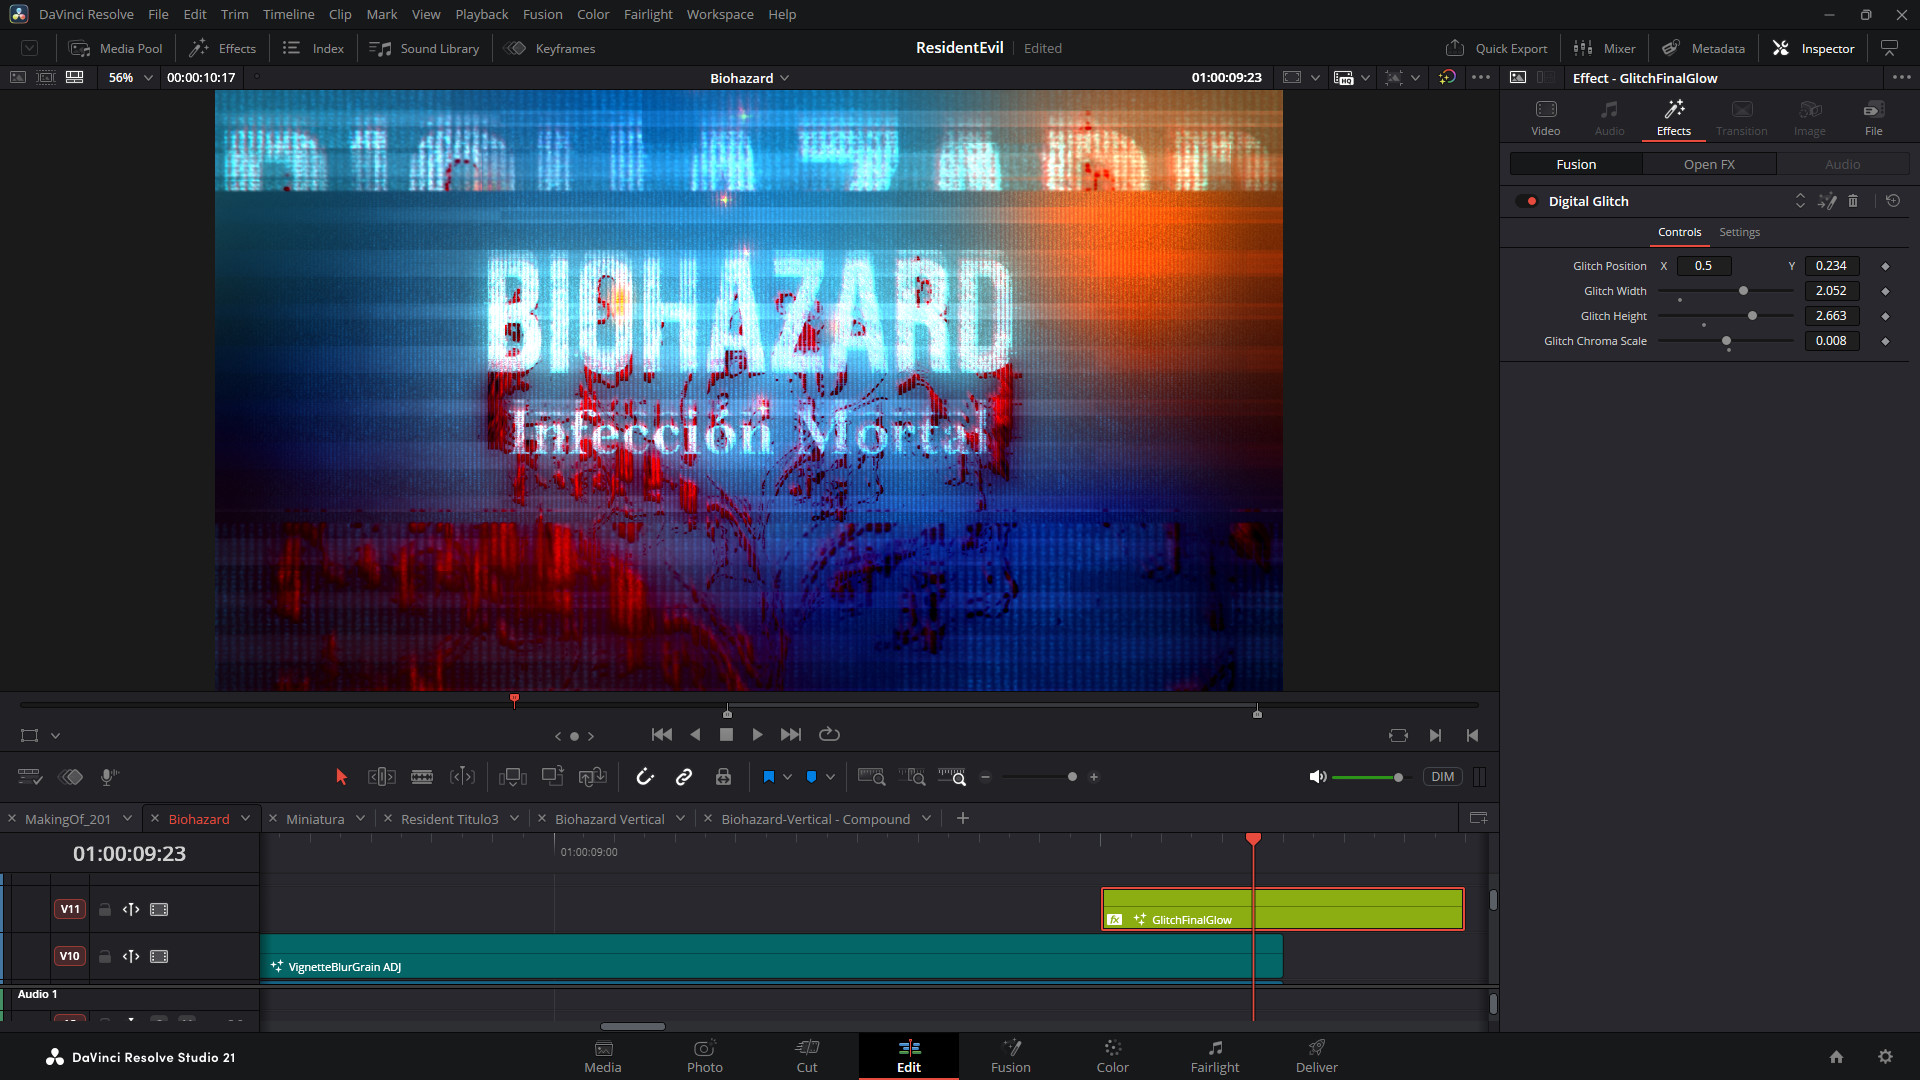Image resolution: width=1920 pixels, height=1080 pixels.
Task: Mute the viewer volume speaker icon
Action: [x=1318, y=777]
